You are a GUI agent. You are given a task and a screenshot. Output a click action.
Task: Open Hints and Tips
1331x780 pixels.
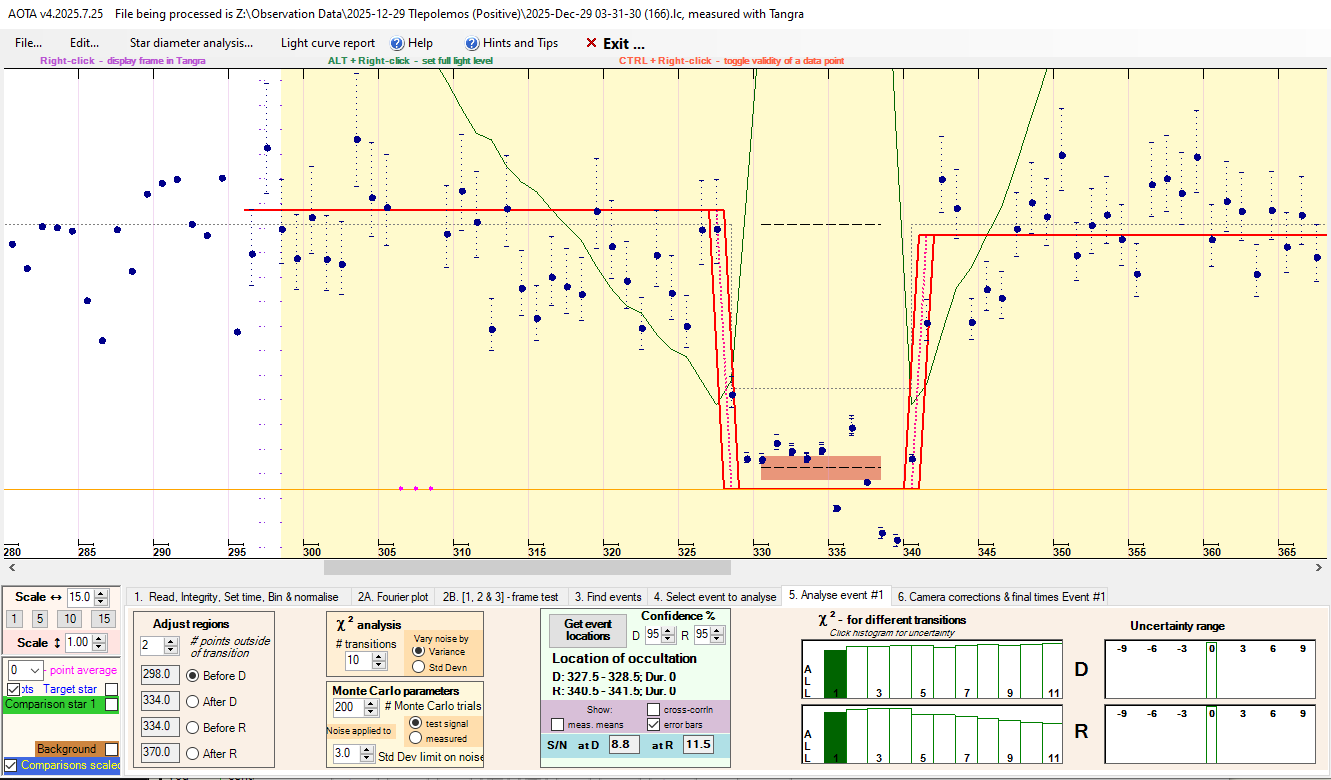(511, 43)
